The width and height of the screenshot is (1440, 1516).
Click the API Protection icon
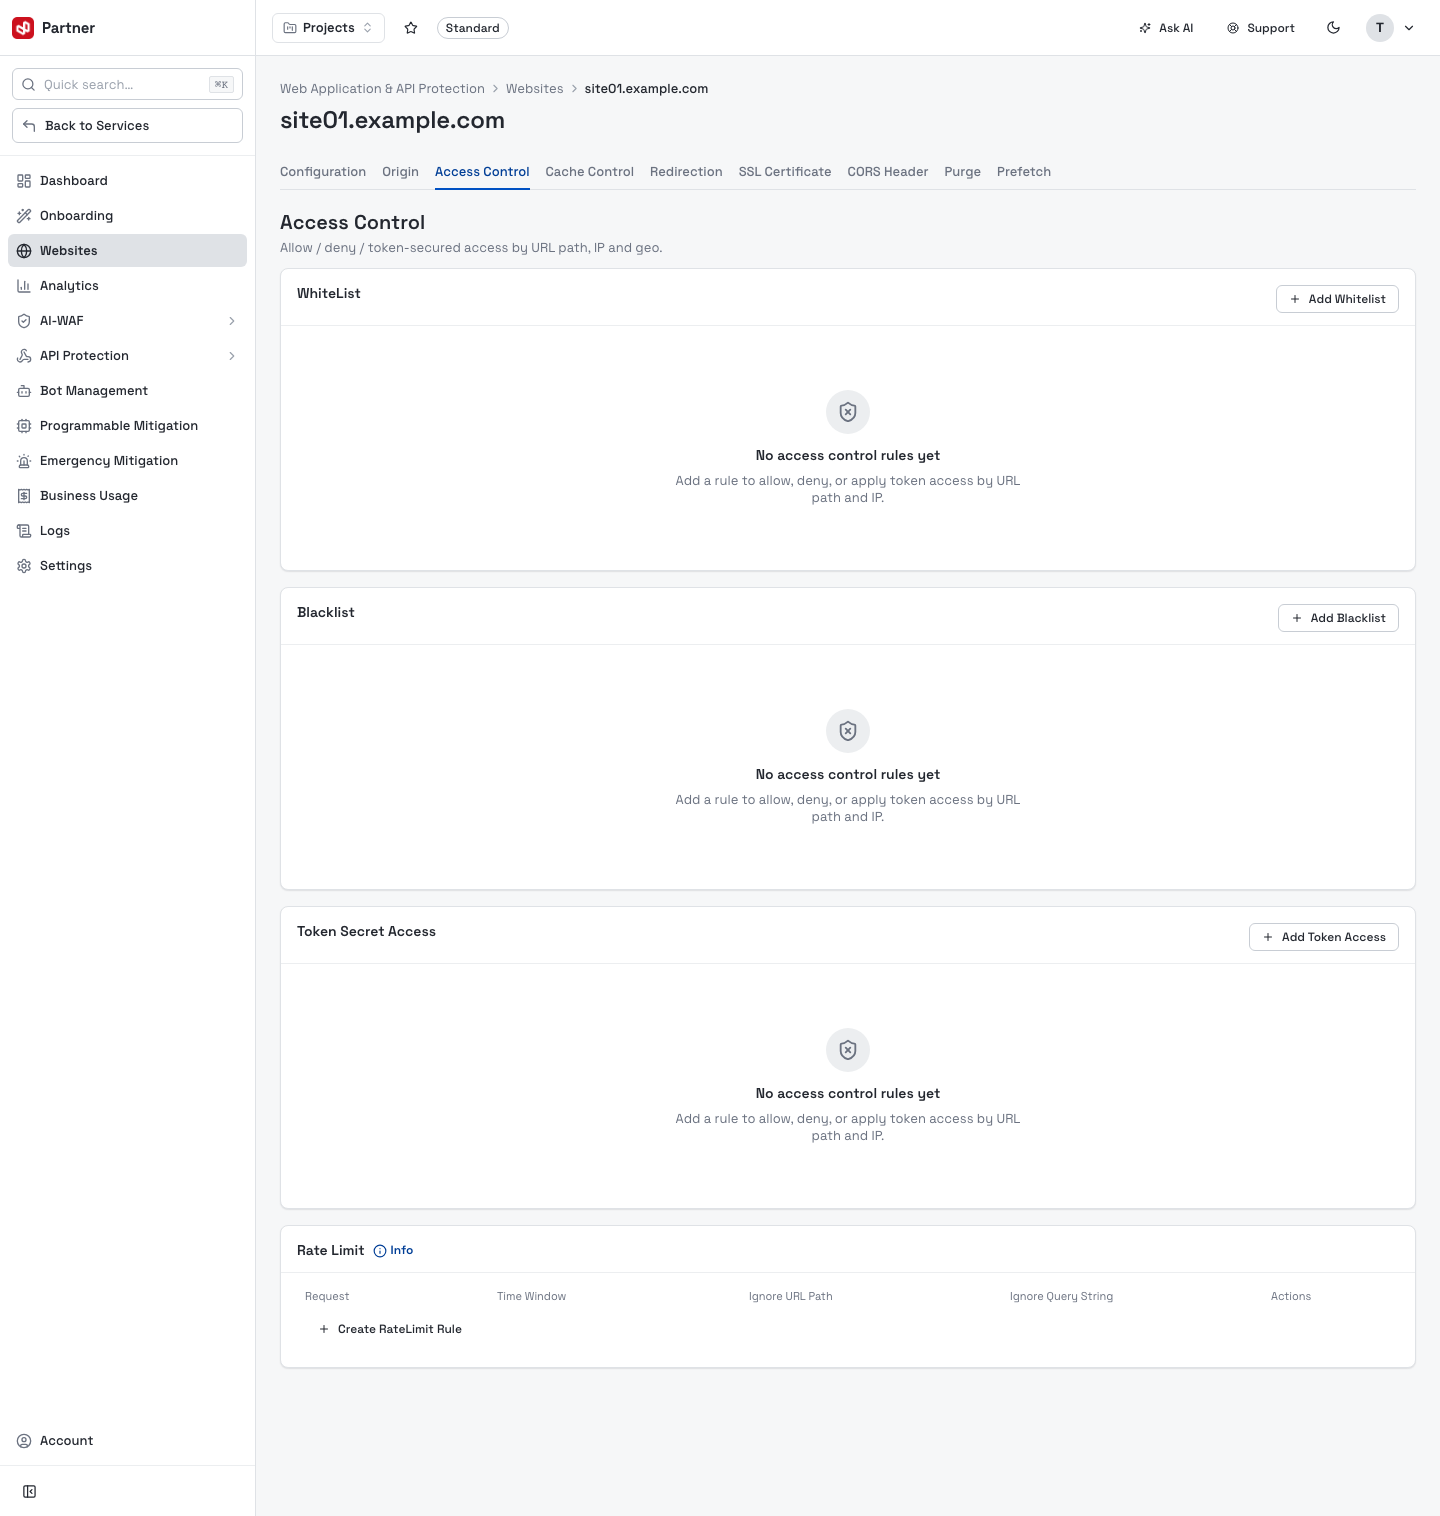tap(24, 356)
